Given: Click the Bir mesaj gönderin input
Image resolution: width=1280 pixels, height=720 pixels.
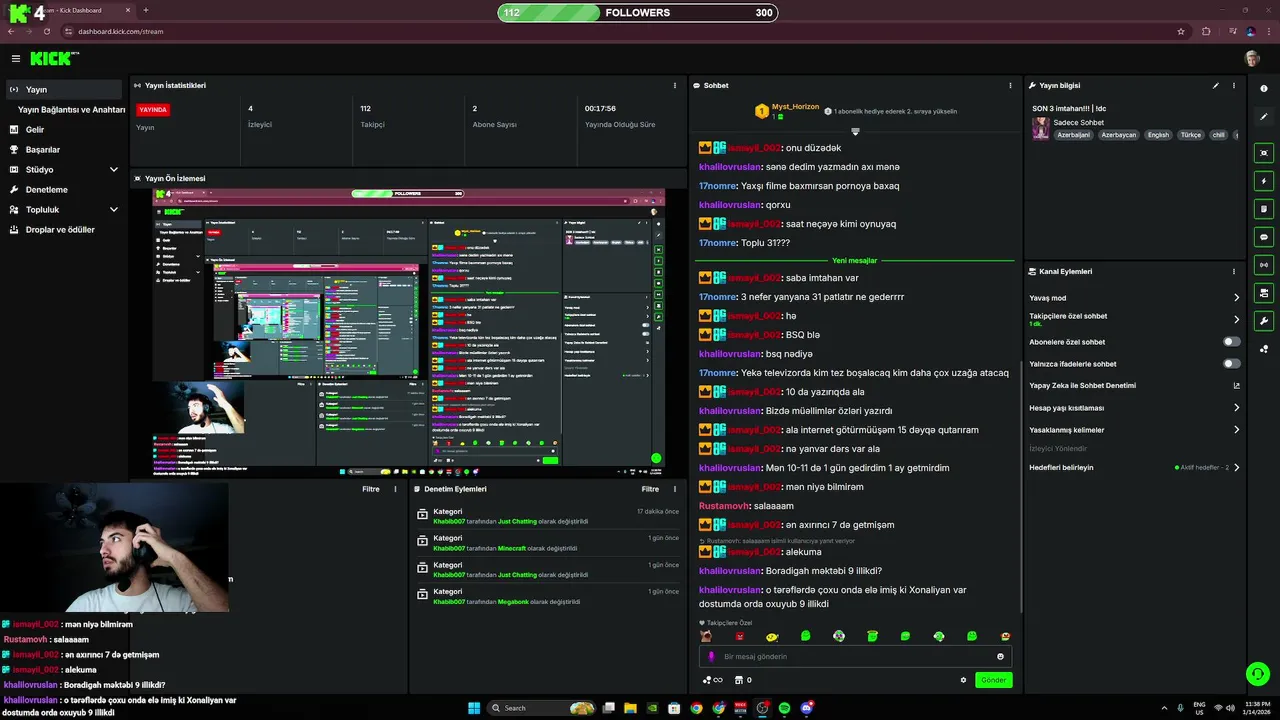Looking at the screenshot, I should [855, 657].
